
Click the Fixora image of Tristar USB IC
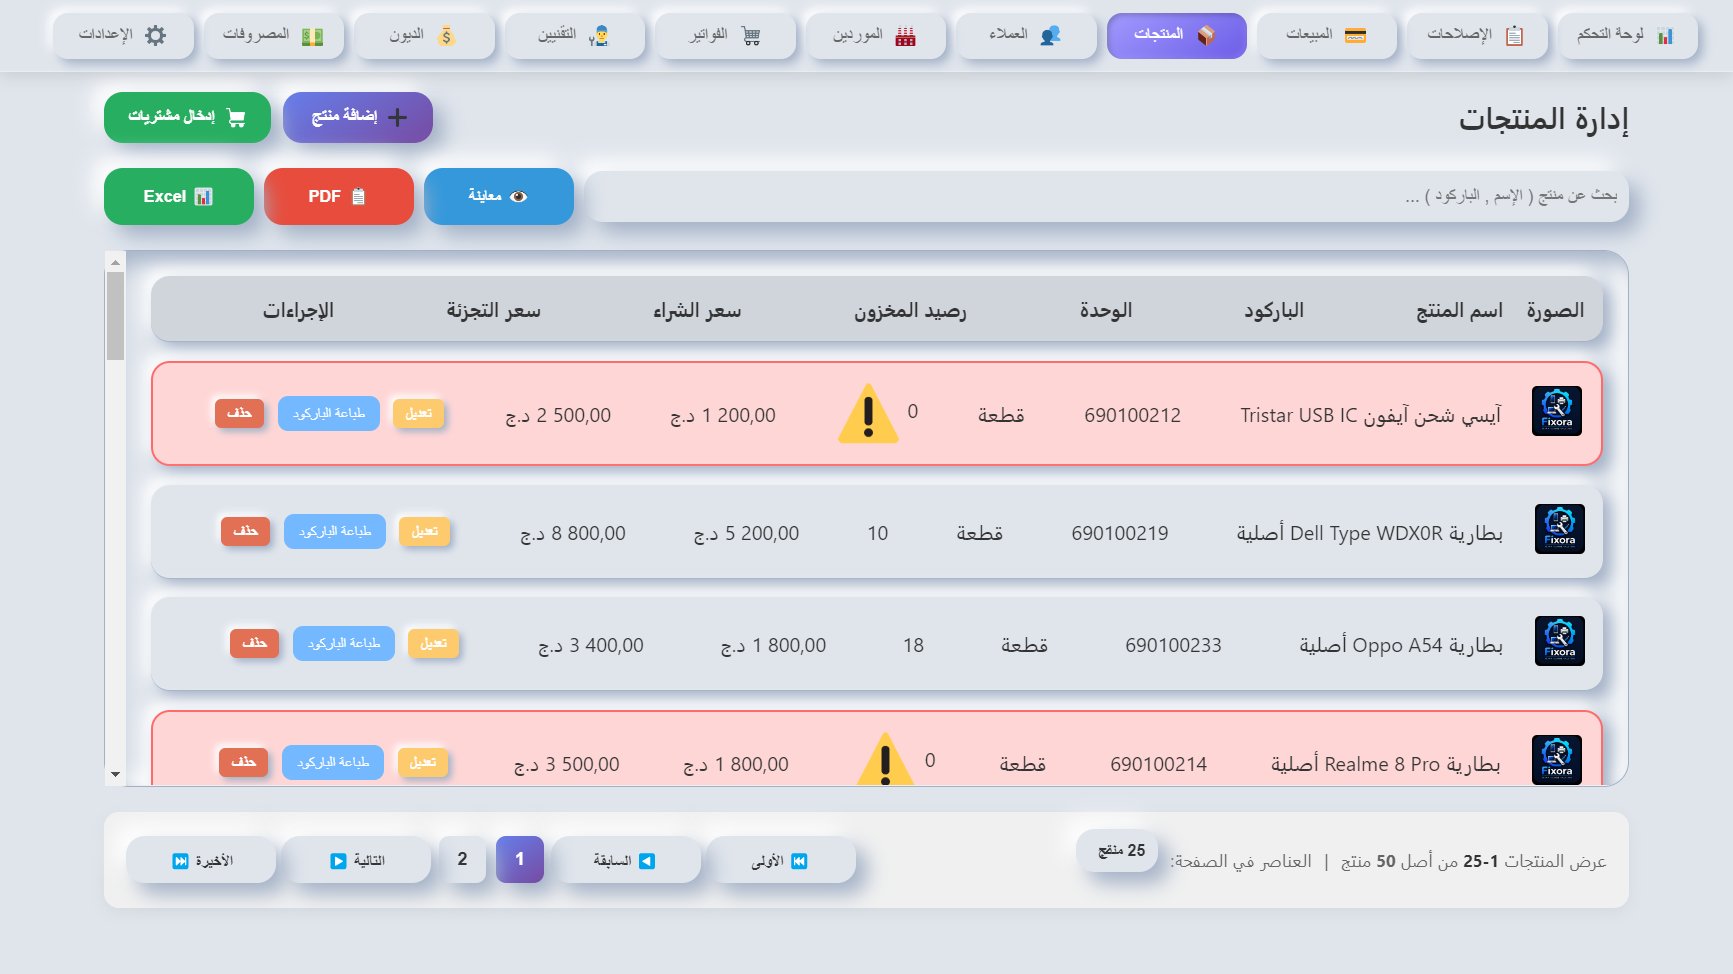[1557, 411]
